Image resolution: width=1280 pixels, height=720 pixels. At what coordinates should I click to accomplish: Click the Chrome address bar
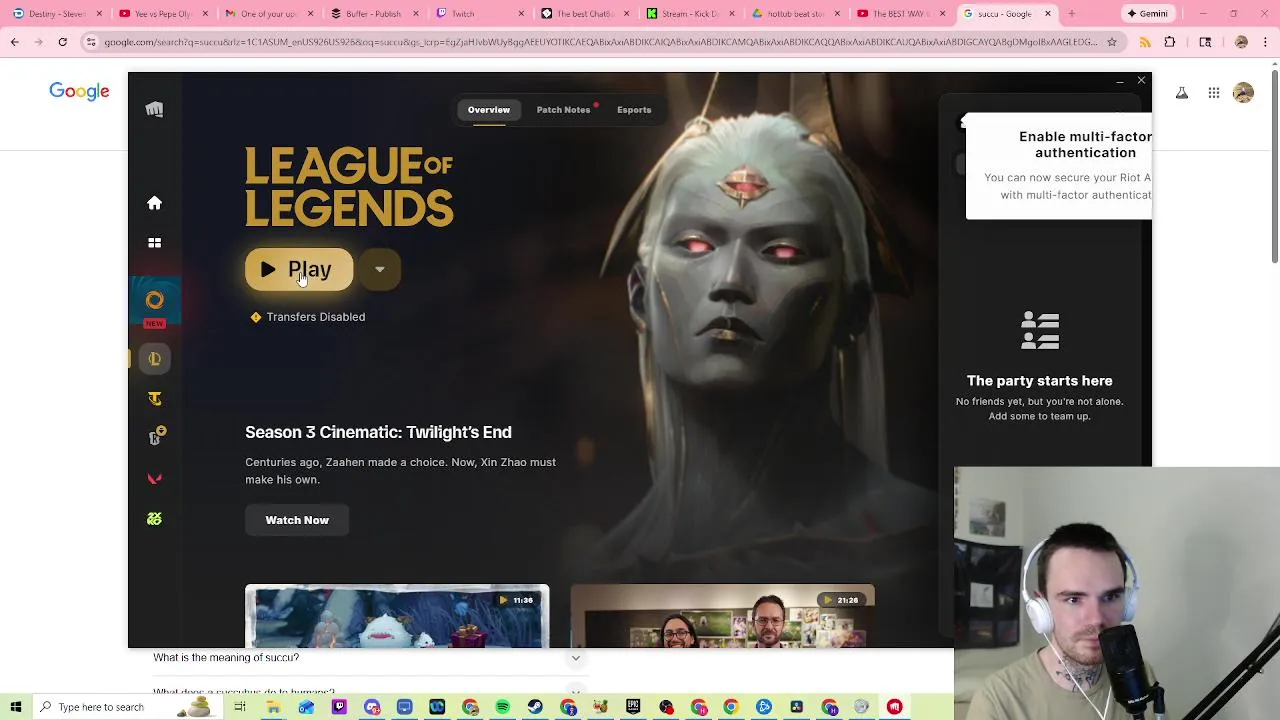point(600,42)
